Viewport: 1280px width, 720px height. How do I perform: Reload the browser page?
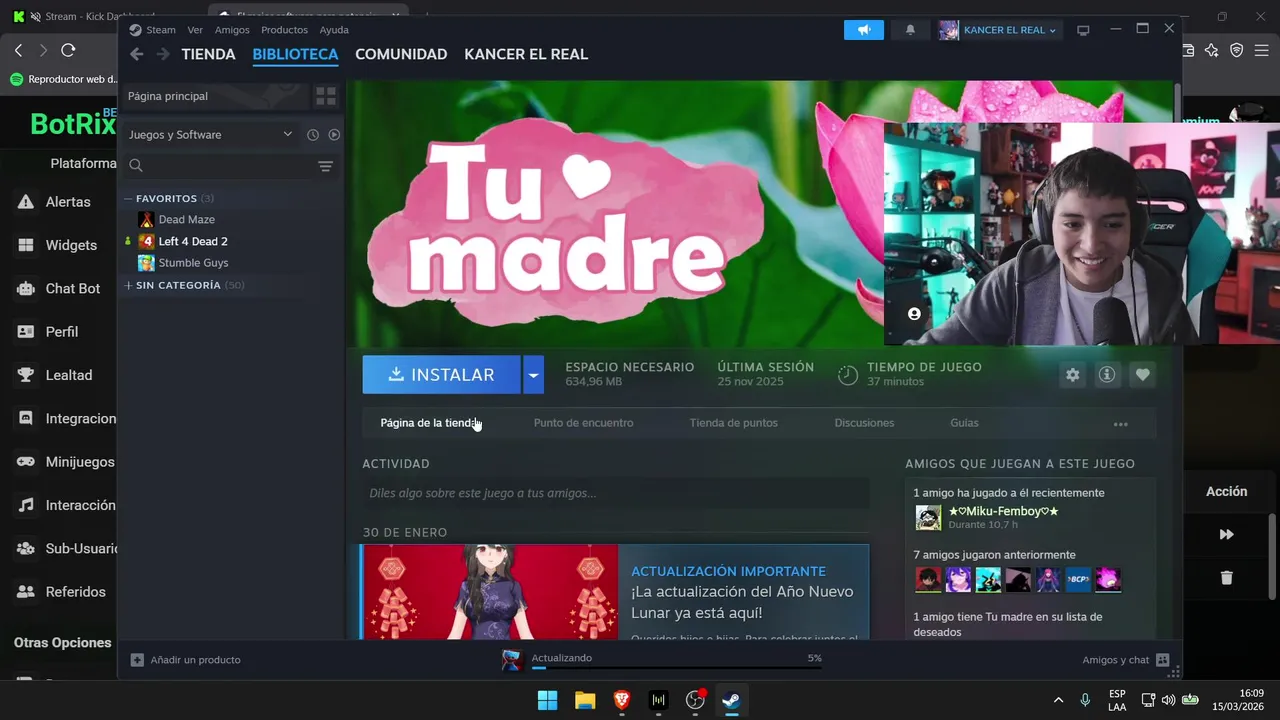point(68,50)
